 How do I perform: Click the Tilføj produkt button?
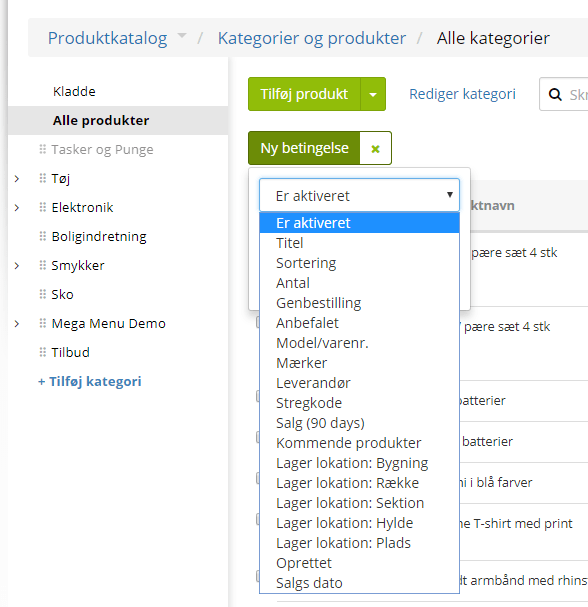(304, 94)
